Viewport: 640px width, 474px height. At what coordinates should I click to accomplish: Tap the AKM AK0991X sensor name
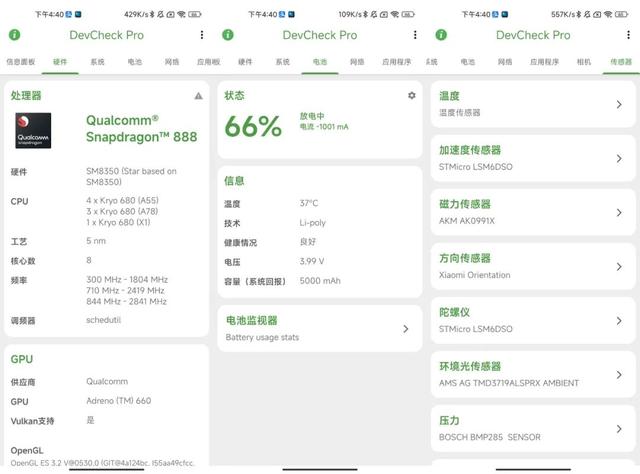pos(467,221)
